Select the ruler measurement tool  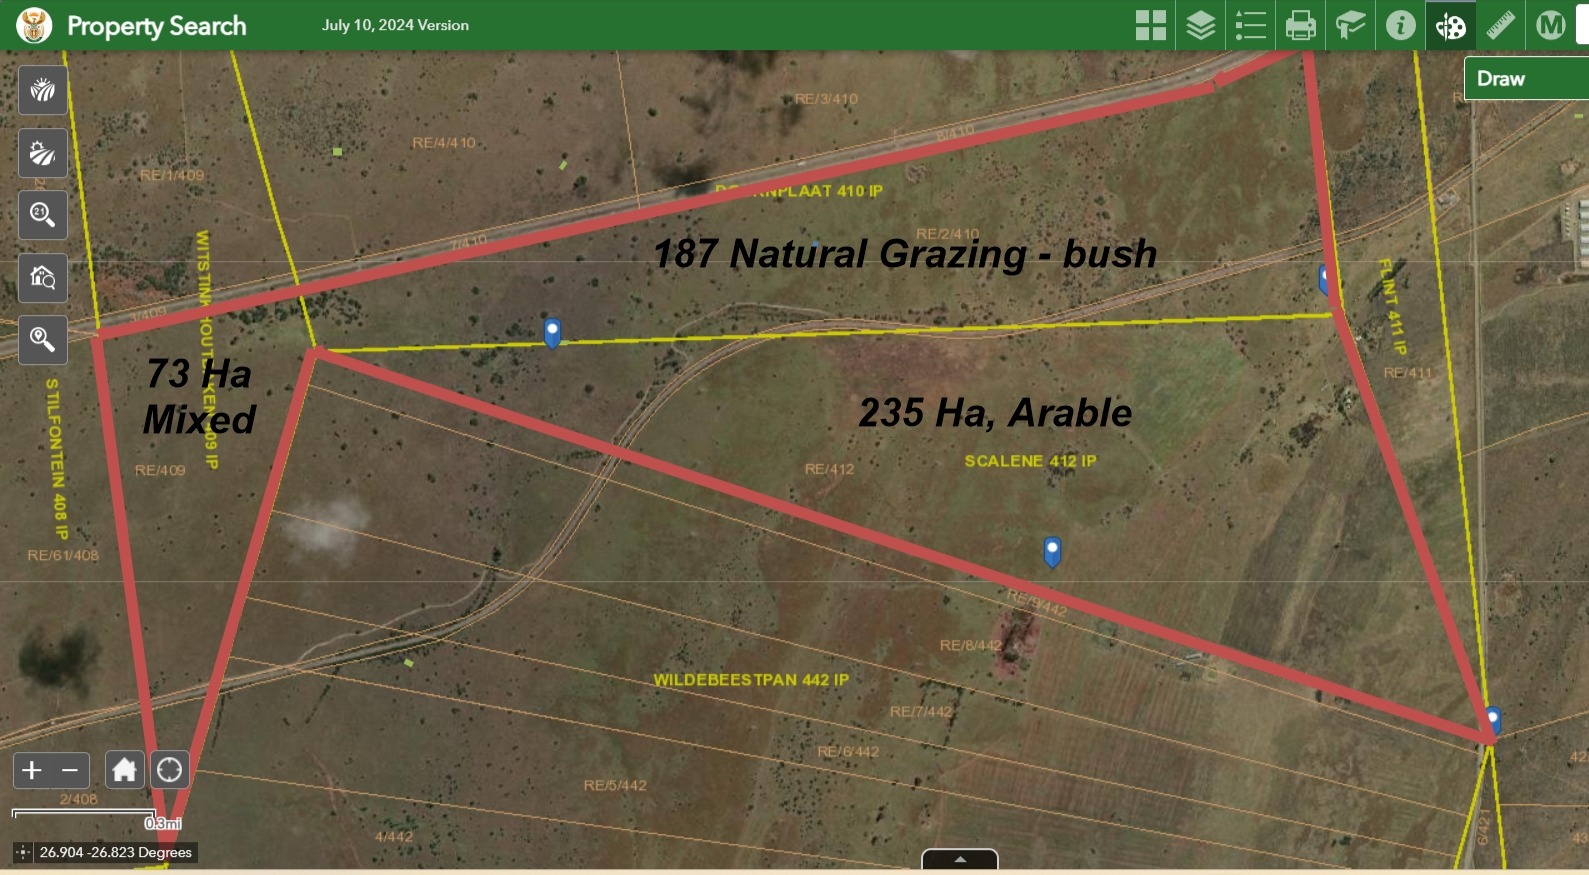(1500, 25)
